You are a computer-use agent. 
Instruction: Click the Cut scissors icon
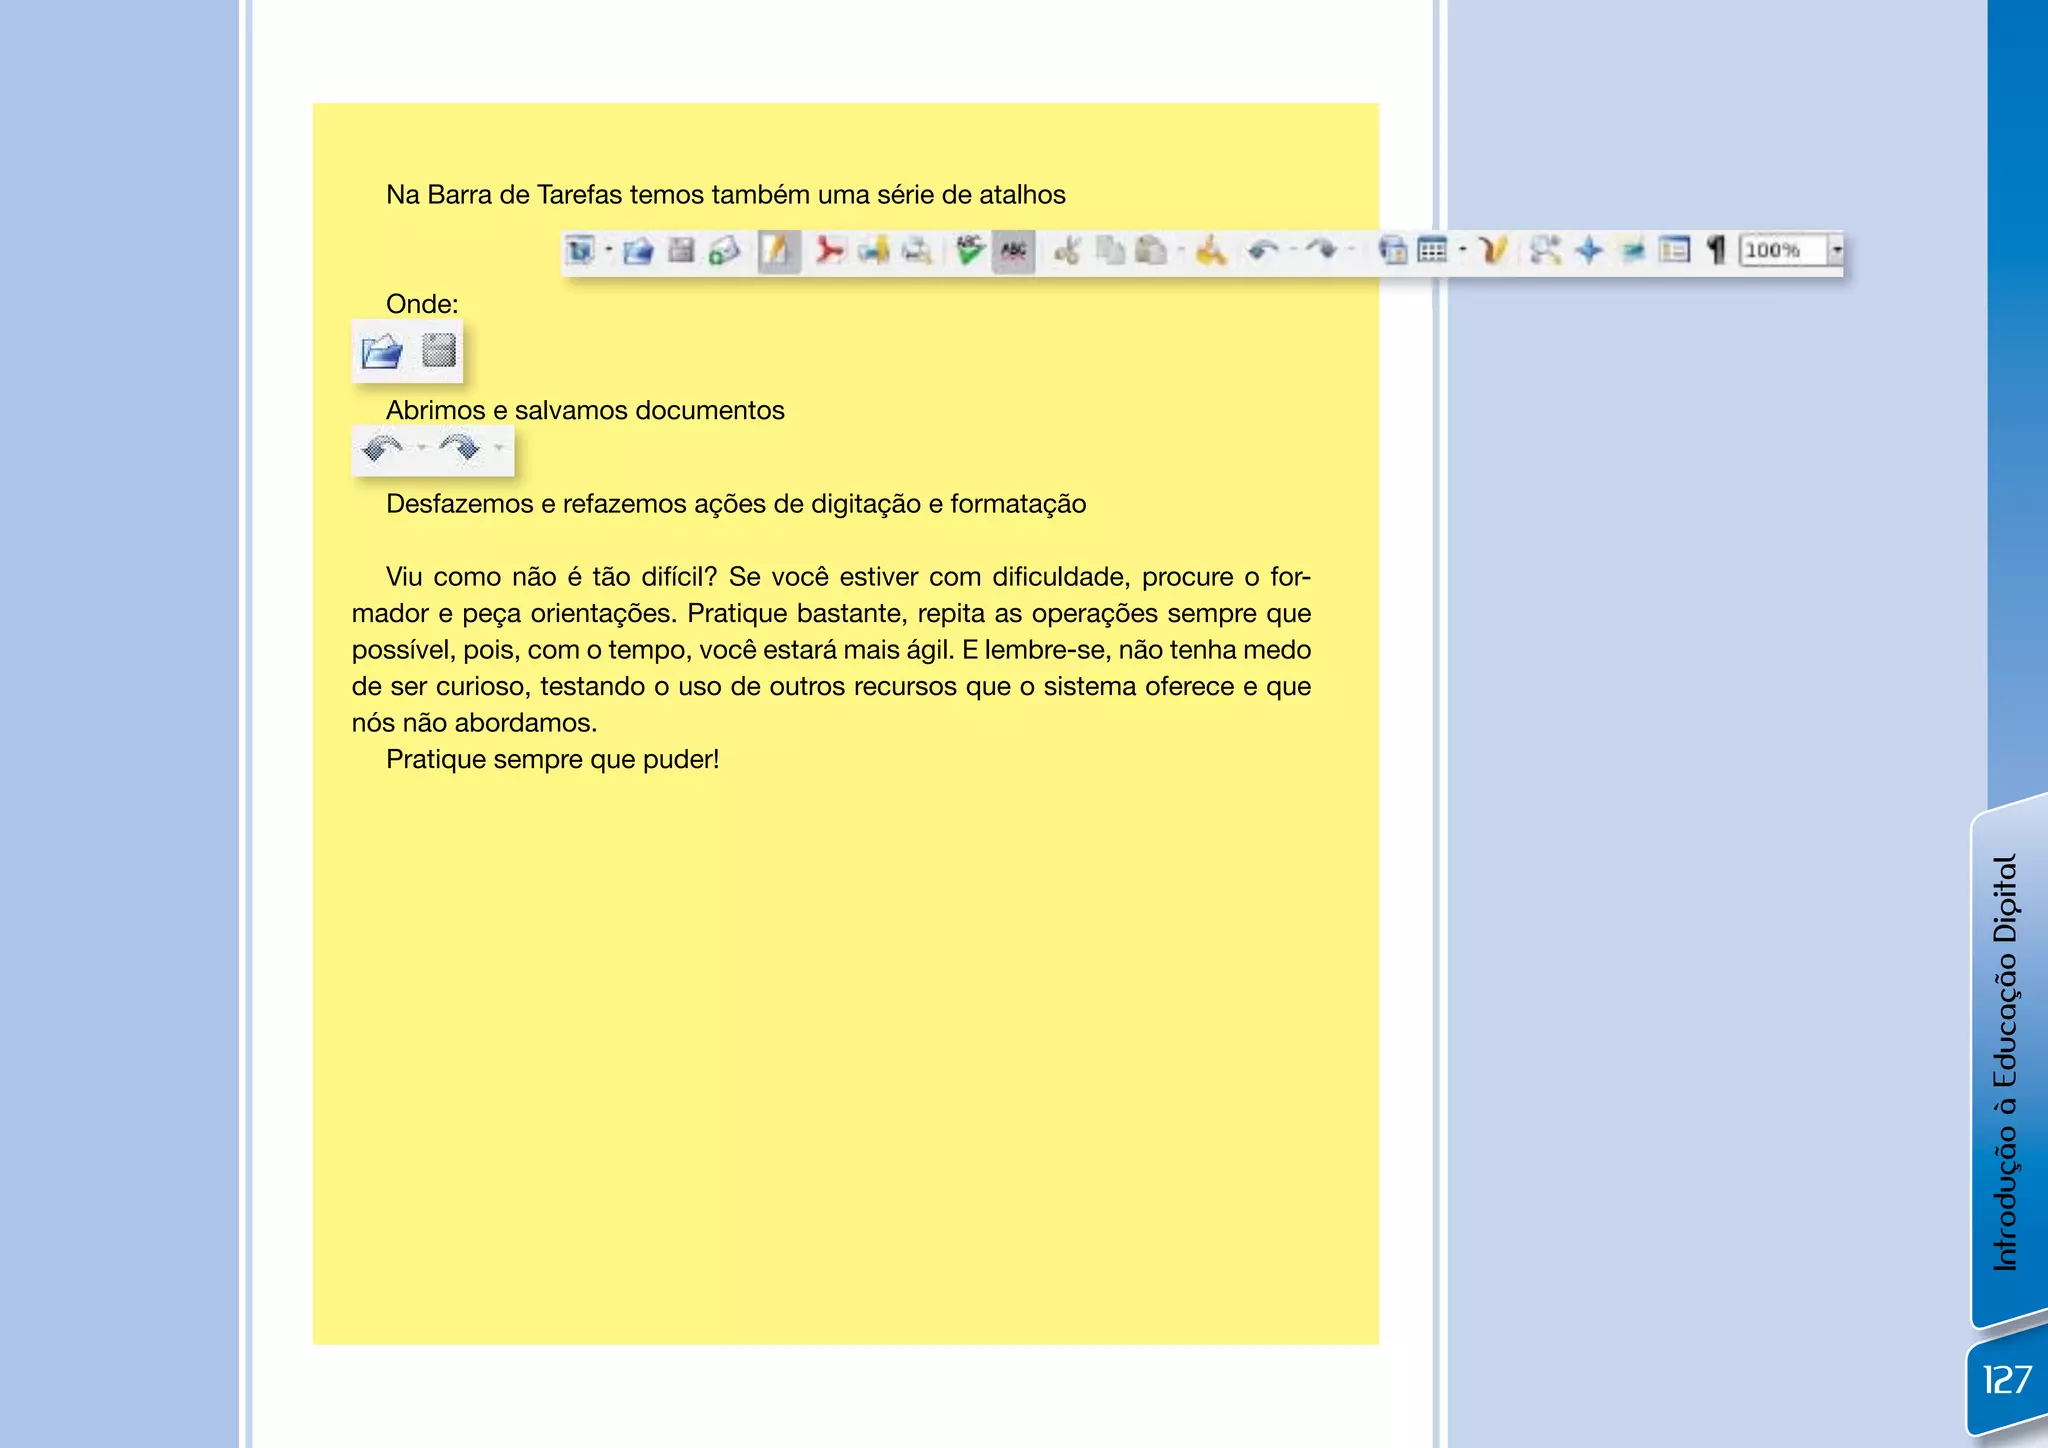[x=1067, y=250]
